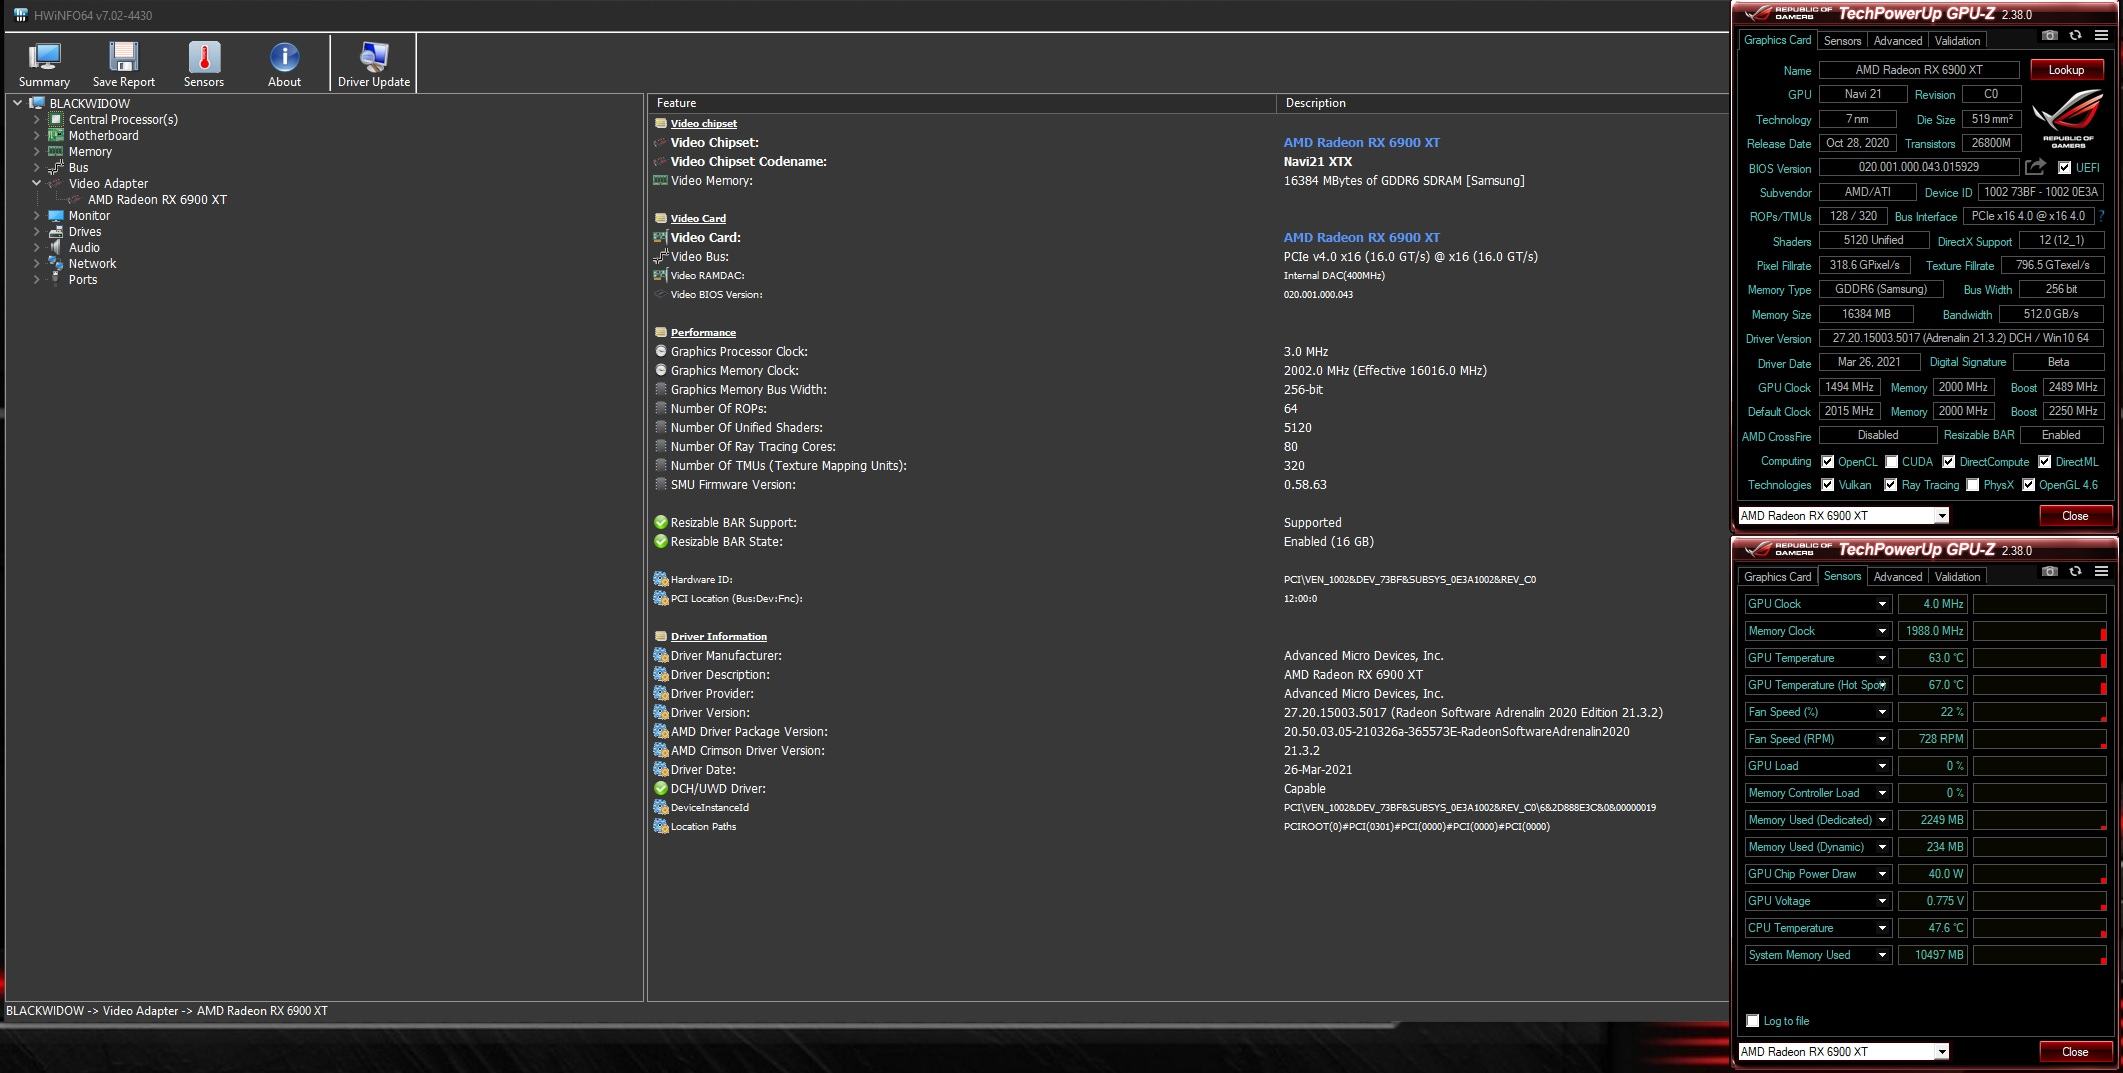Expand Motherboard tree node

[37, 135]
